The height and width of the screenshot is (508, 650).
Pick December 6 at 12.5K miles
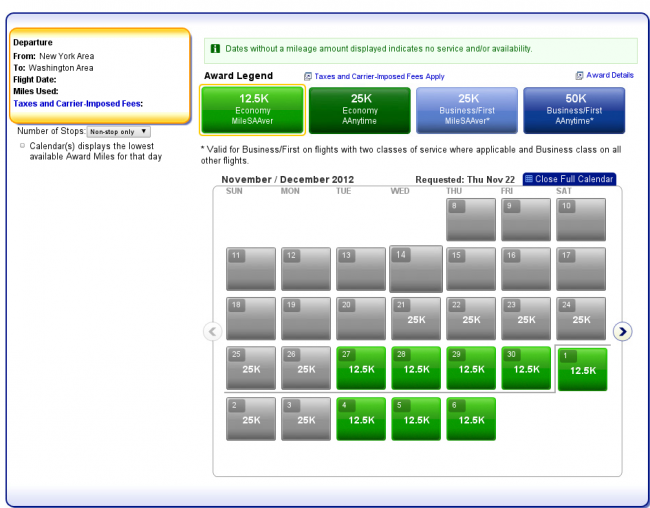470,419
